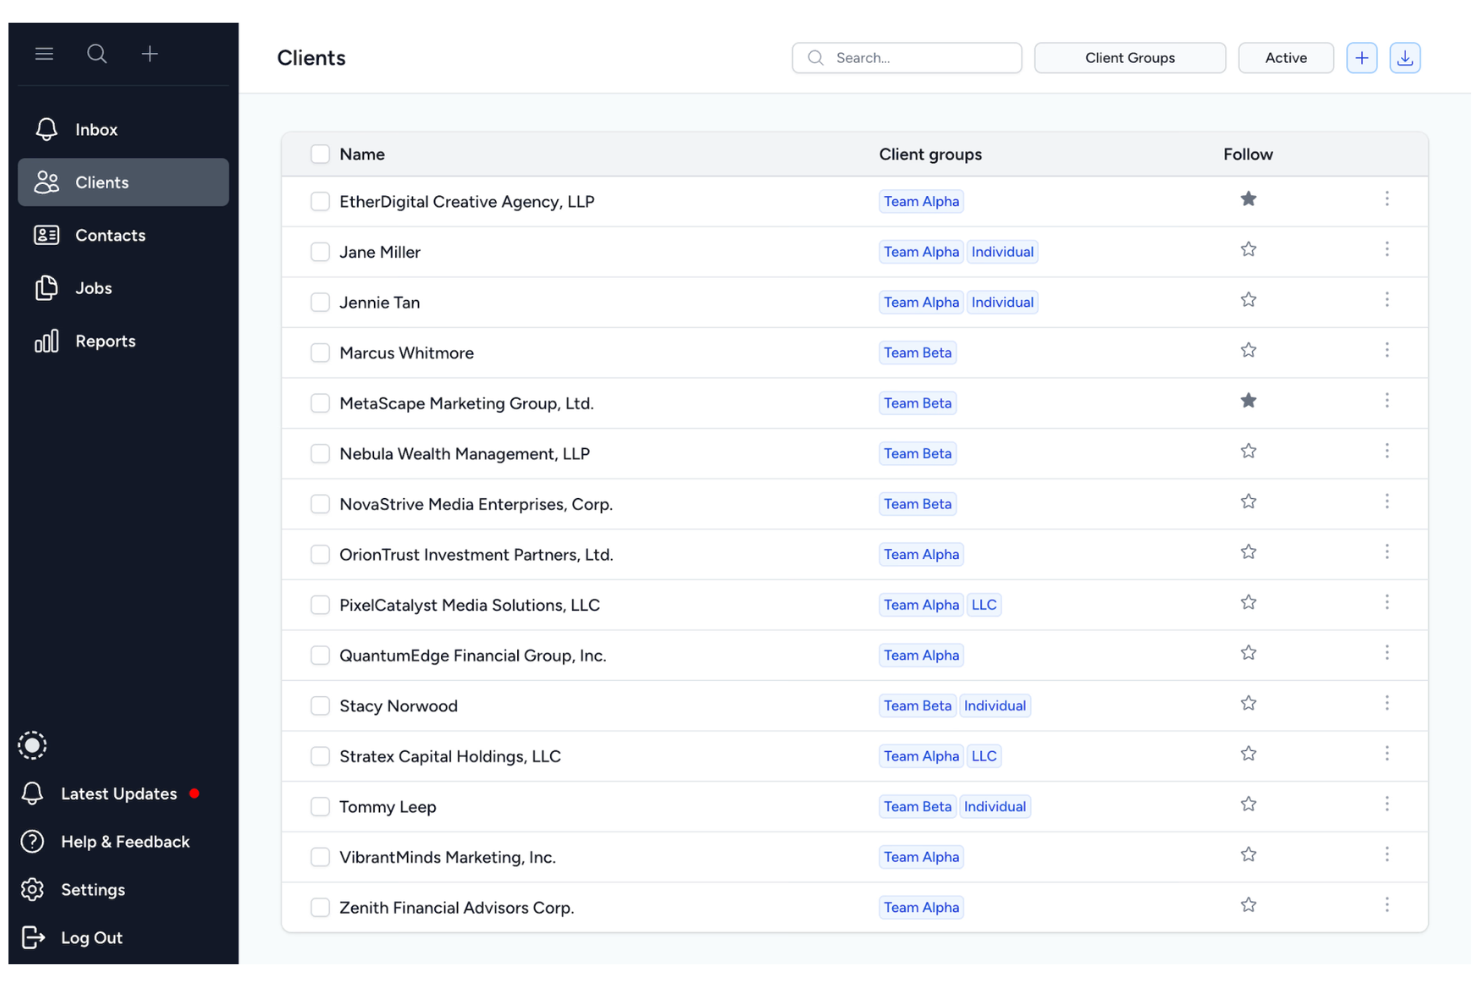Follow Stacy Norwood by clicking her star

pos(1248,702)
